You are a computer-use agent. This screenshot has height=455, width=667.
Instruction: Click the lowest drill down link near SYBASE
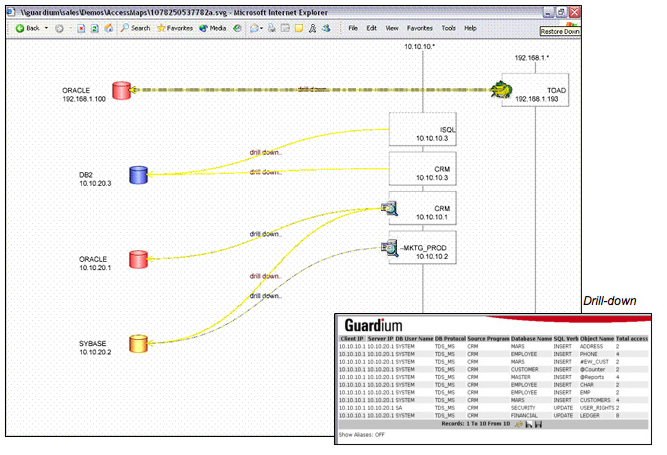265,296
